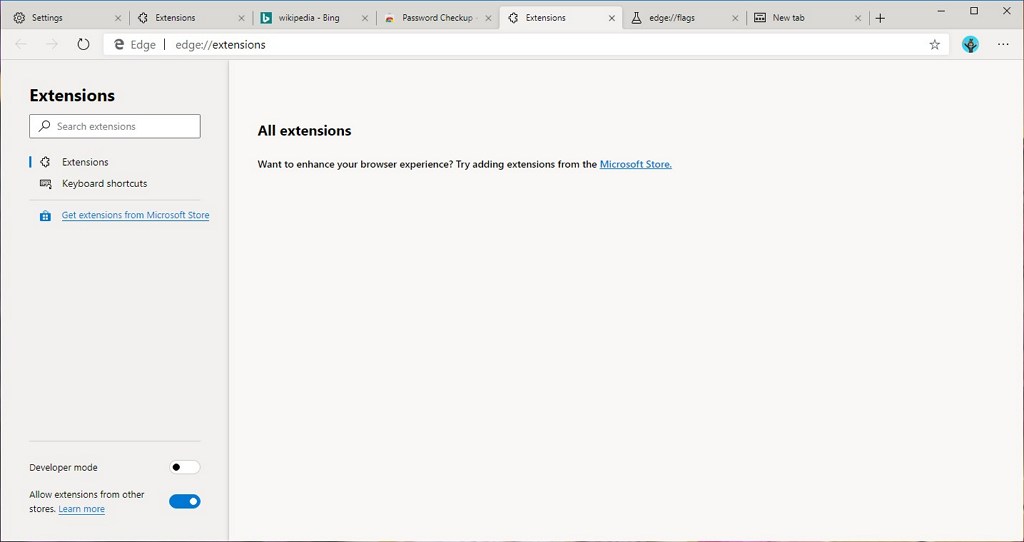Open the Learn more link
Image resolution: width=1024 pixels, height=542 pixels.
pos(82,509)
